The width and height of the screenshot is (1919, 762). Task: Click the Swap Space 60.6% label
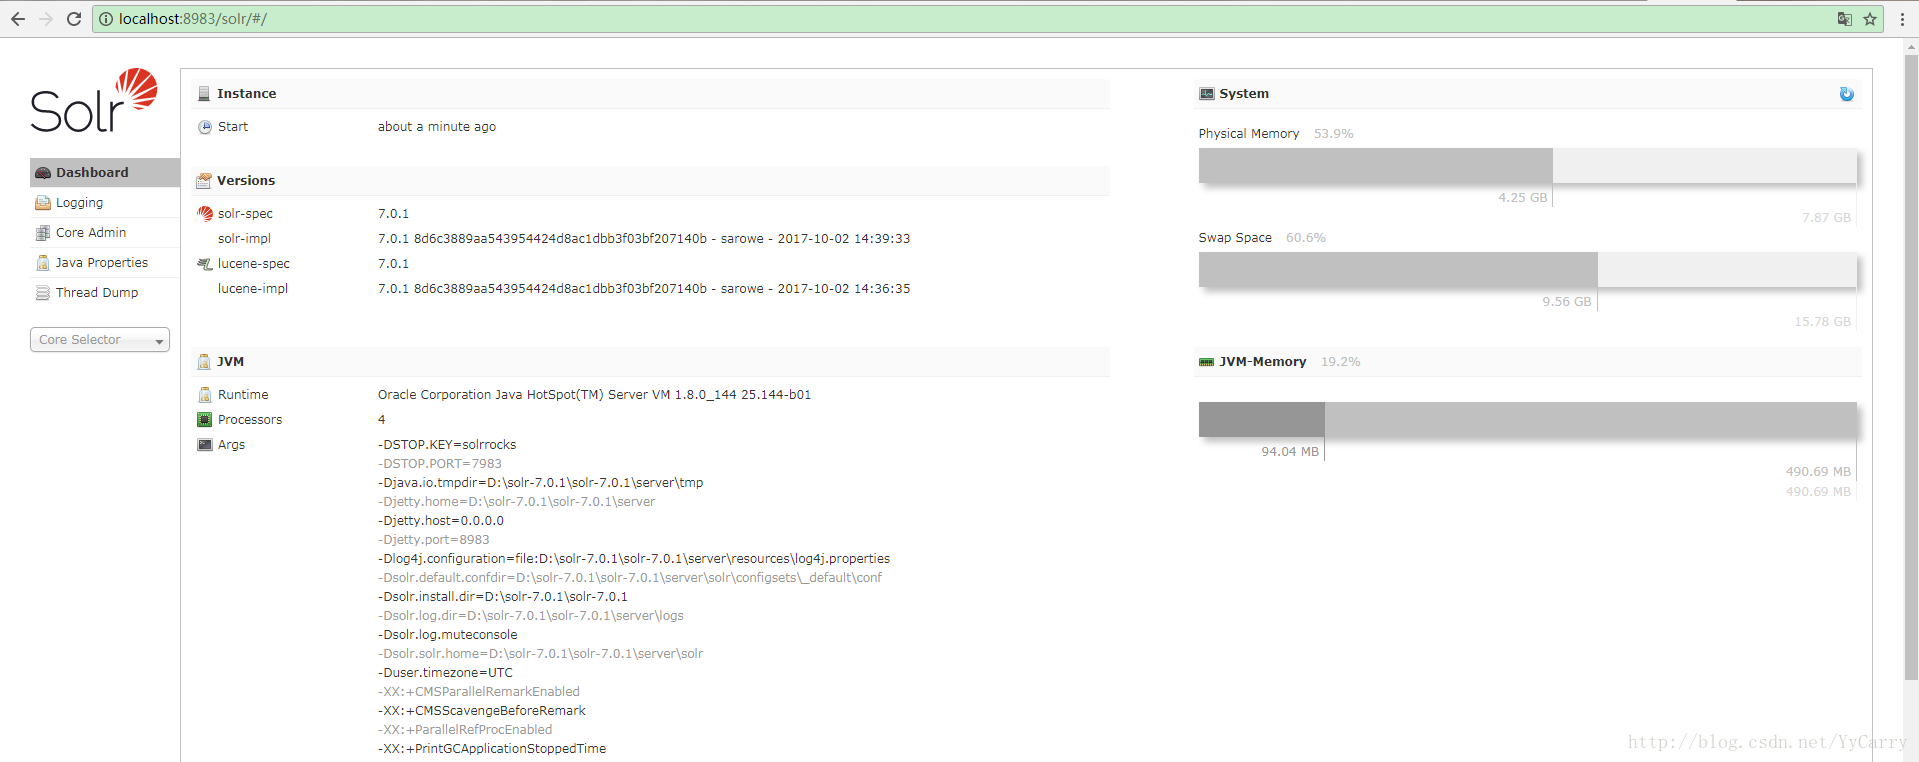(x=1306, y=238)
